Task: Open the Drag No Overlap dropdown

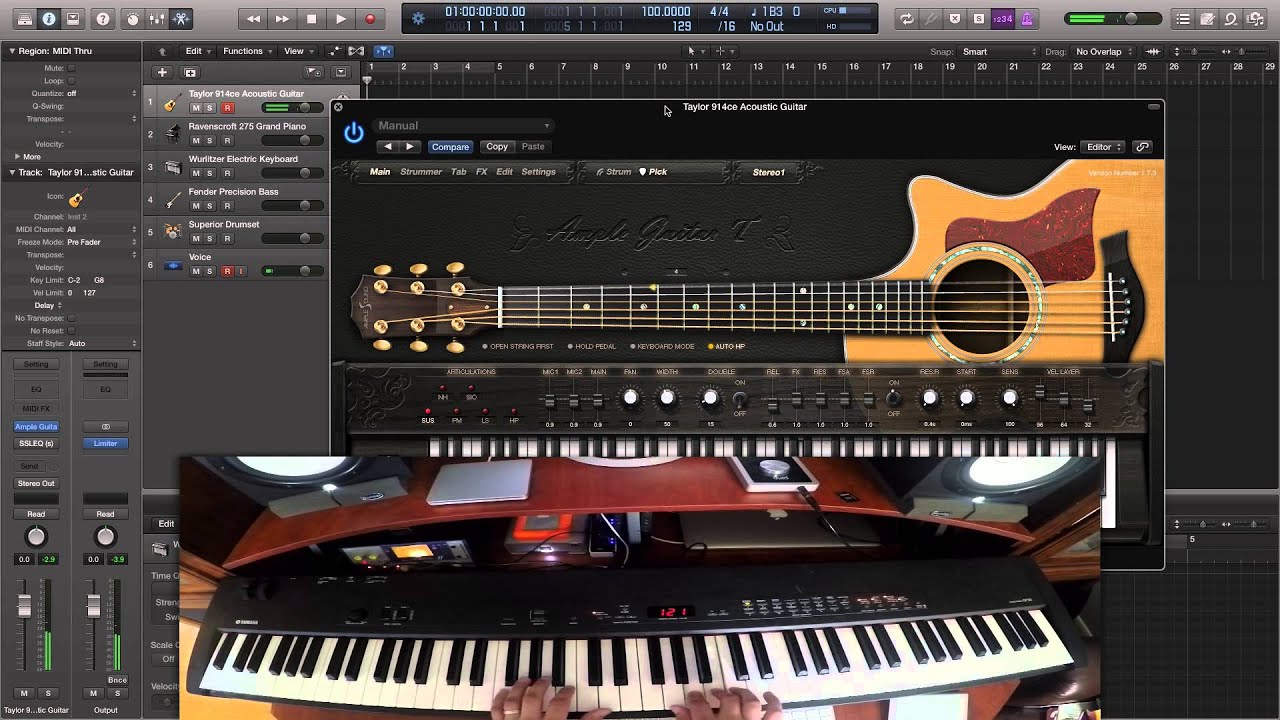Action: [1101, 52]
